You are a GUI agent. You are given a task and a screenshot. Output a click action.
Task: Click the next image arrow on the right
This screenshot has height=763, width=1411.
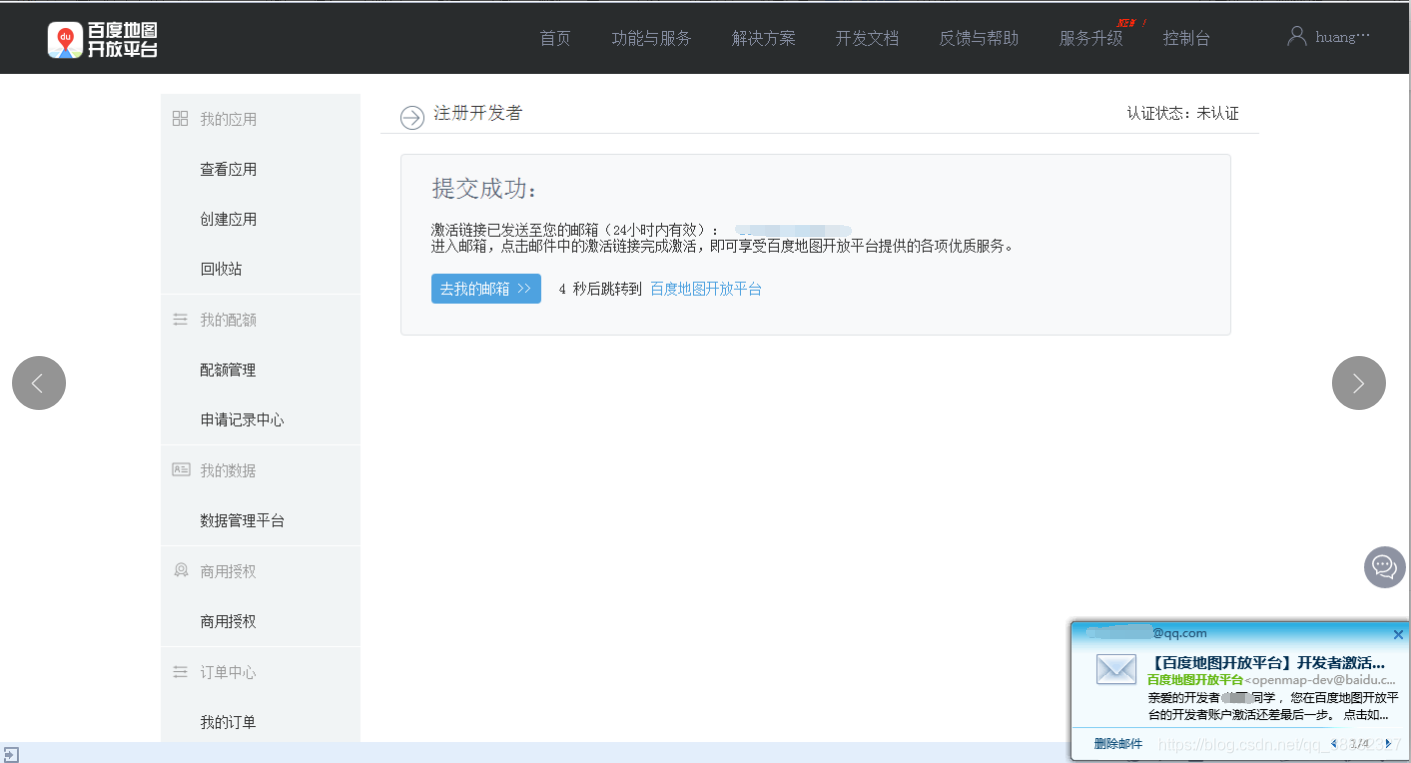(x=1359, y=383)
